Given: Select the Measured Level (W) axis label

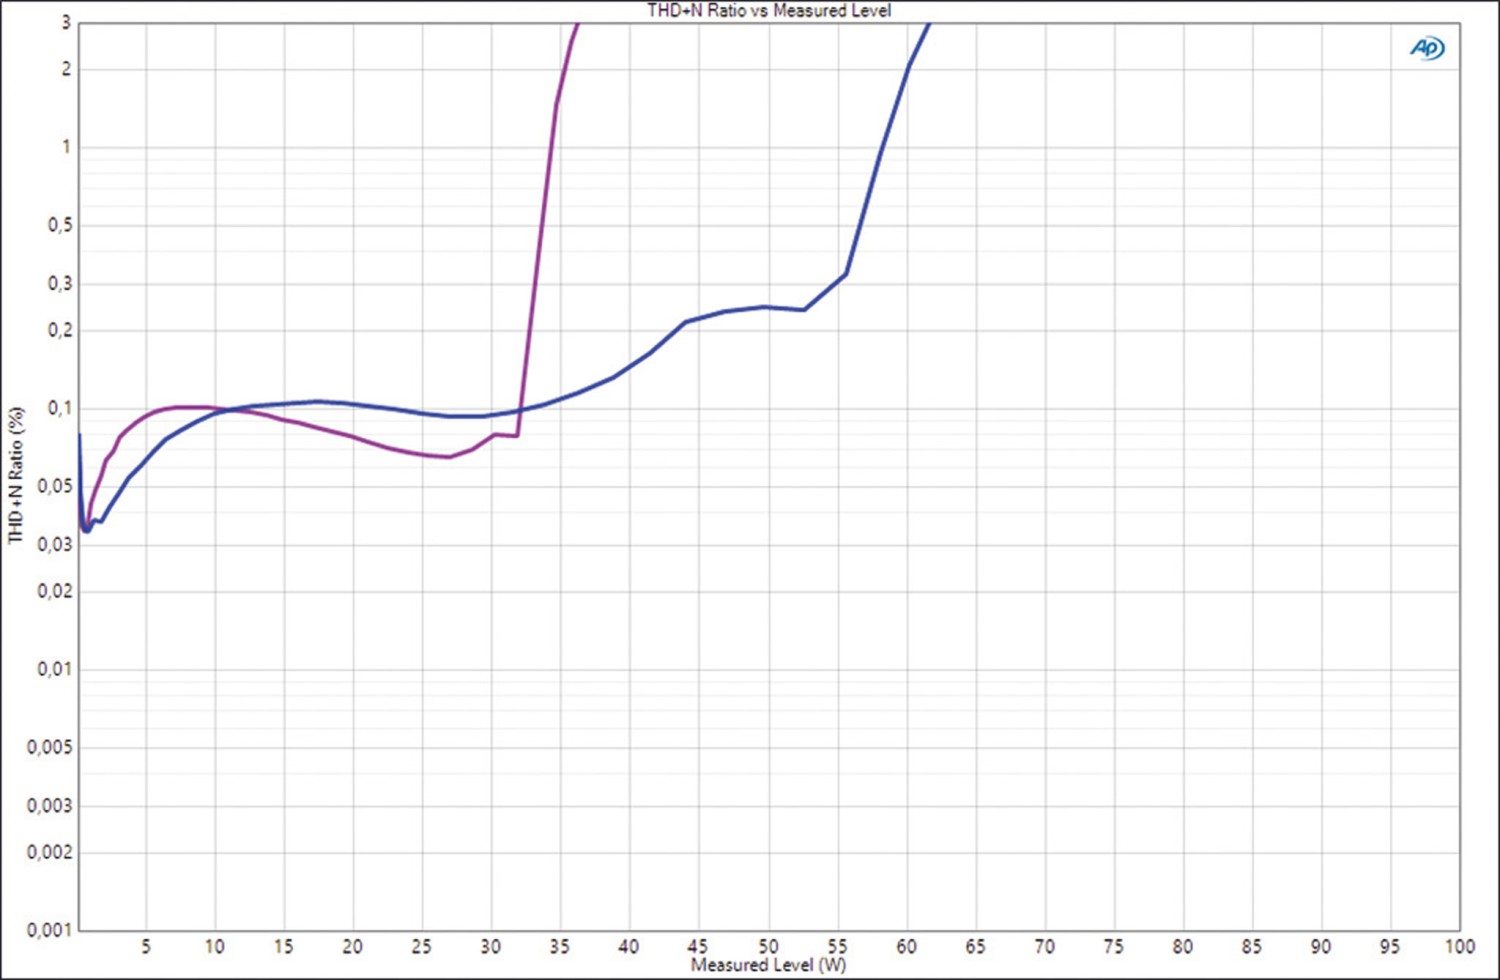Looking at the screenshot, I should coord(768,965).
